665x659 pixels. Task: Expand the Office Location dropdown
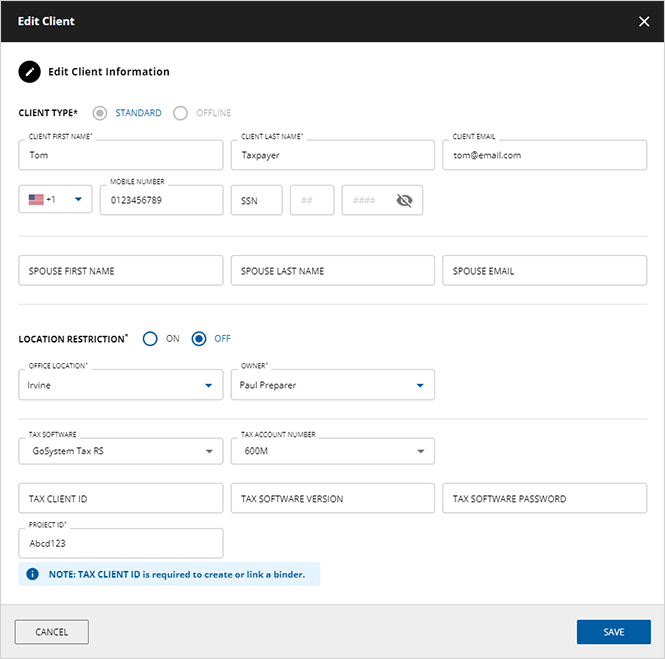tap(208, 385)
